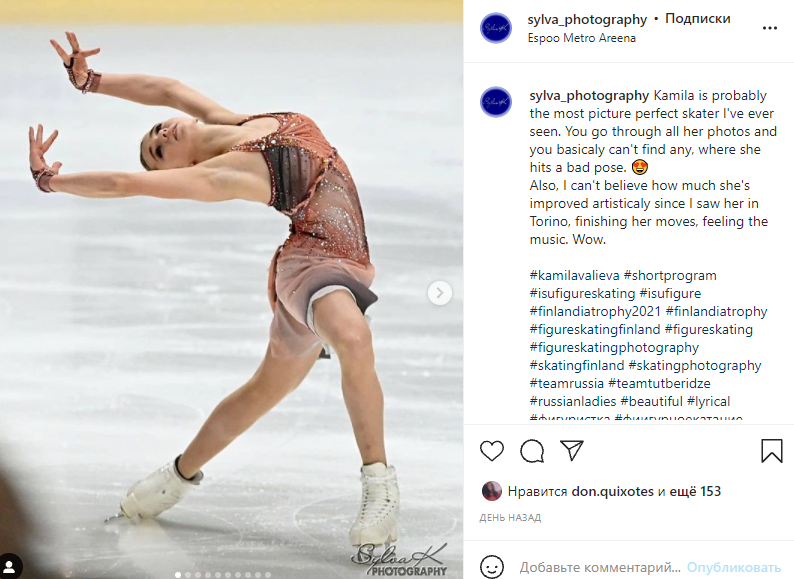Open comments via speech bubble icon
794x579 pixels.
tap(532, 451)
